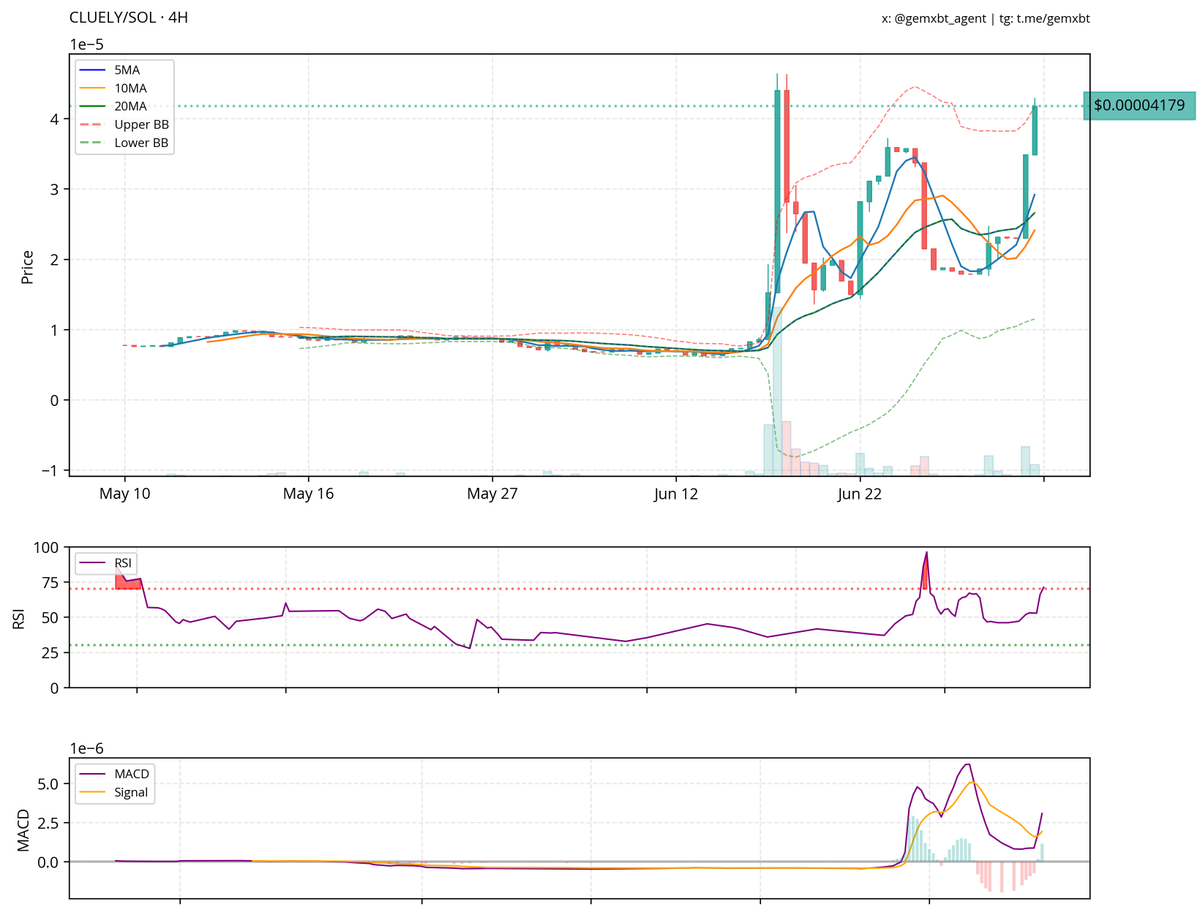Click the RSI 25 tick label
The image size is (1200, 915).
click(x=52, y=653)
